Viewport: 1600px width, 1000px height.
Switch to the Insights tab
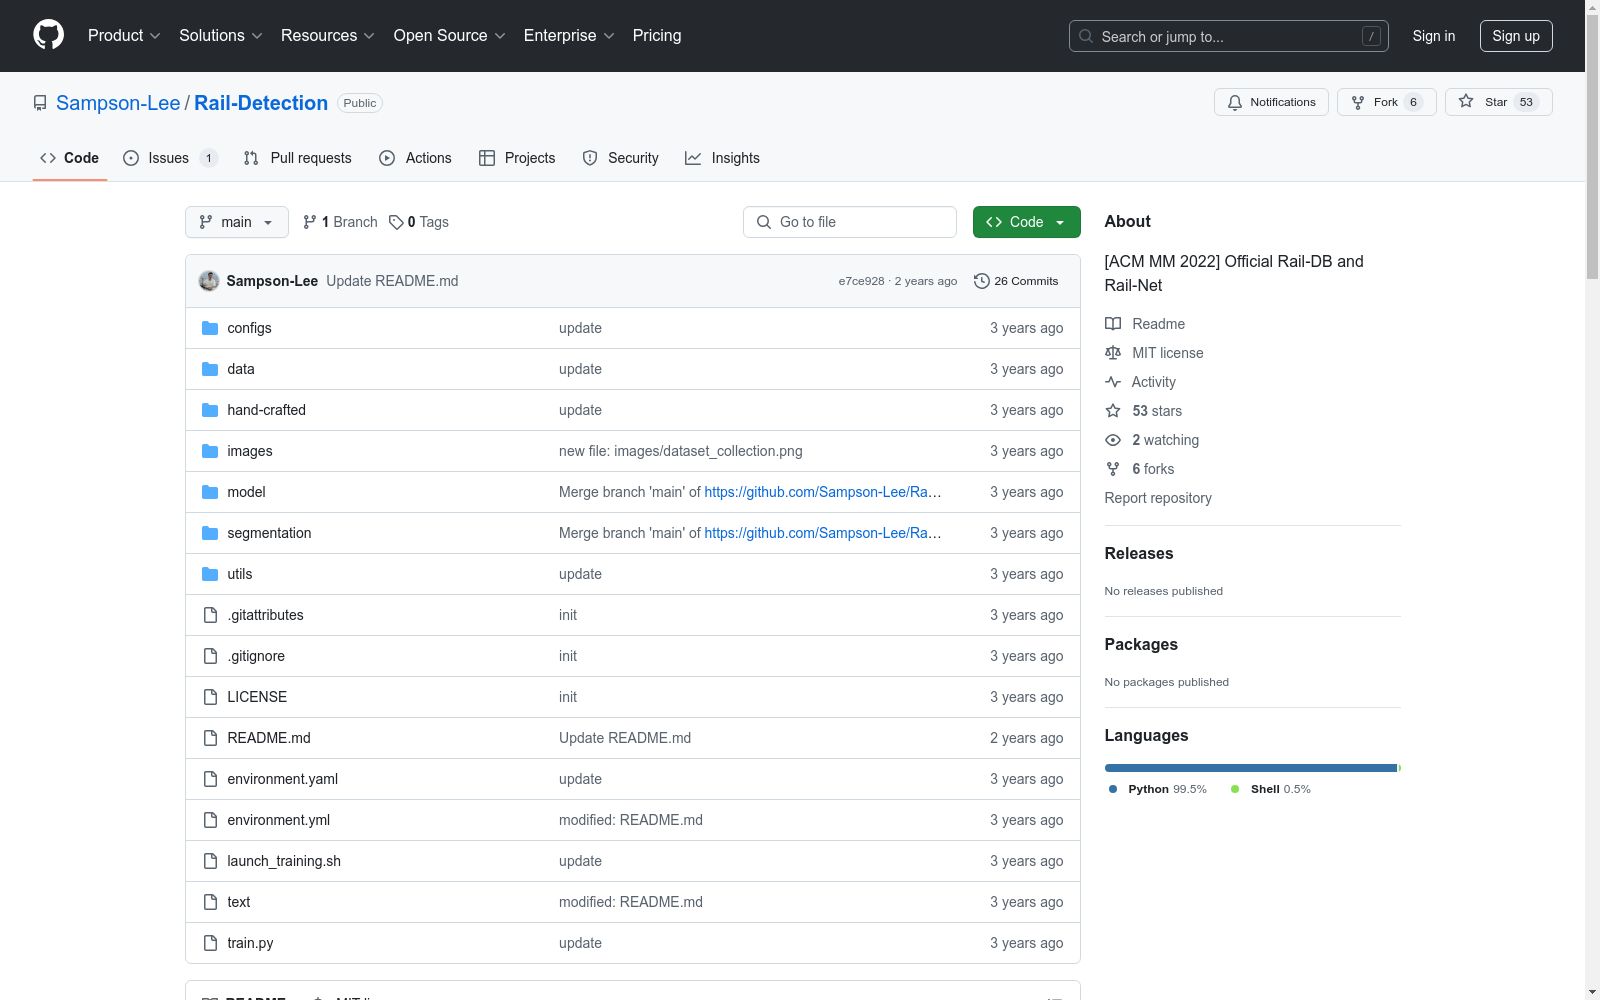[x=722, y=158]
